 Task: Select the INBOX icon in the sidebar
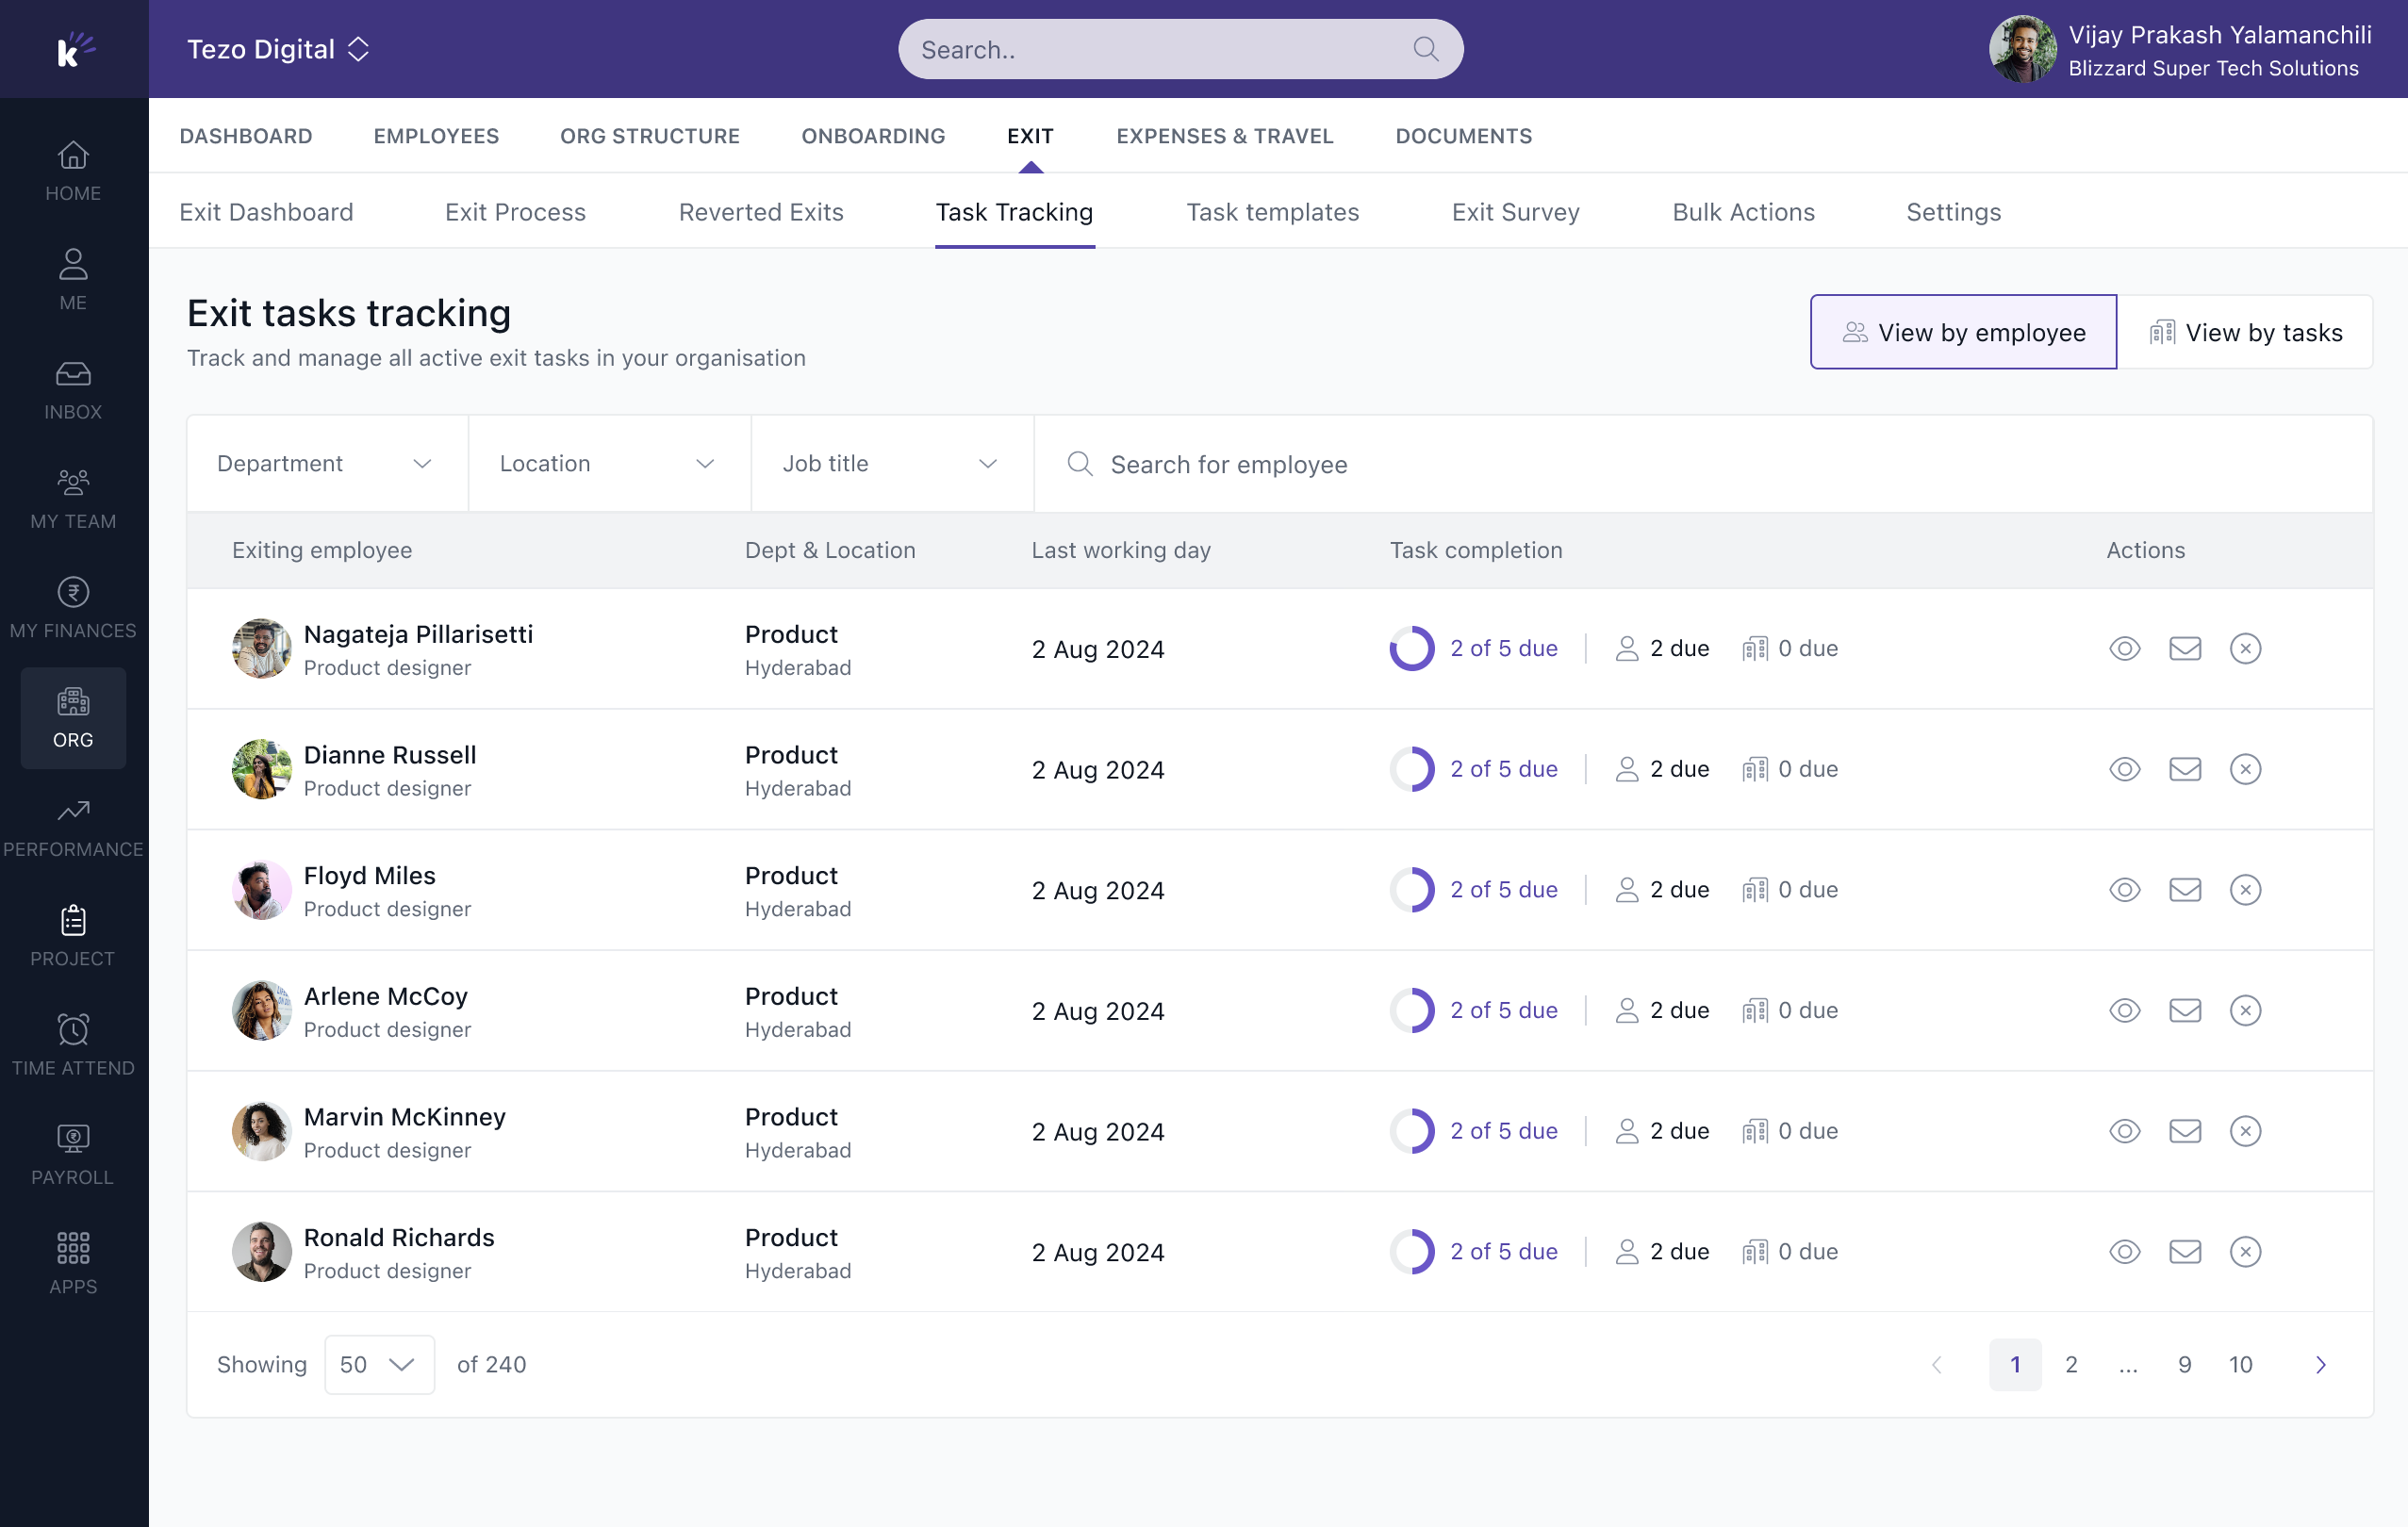point(73,388)
